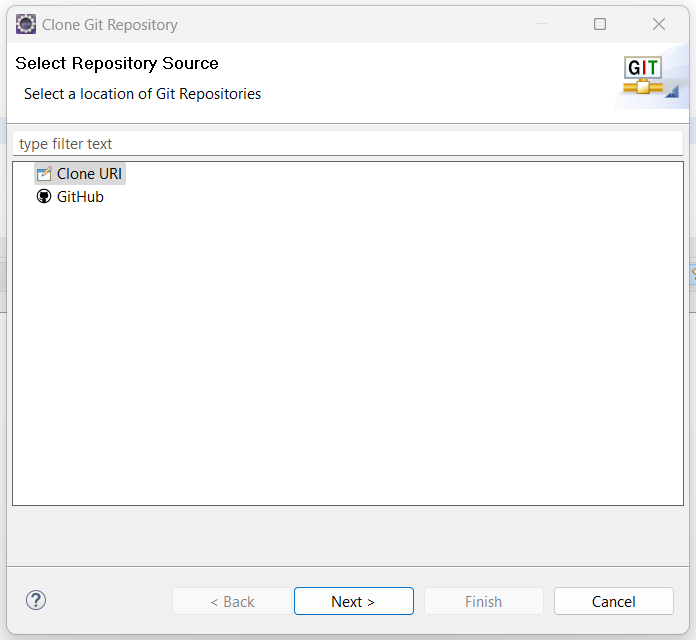696x640 pixels.
Task: Focus the "type filter text" search field
Action: coord(347,144)
